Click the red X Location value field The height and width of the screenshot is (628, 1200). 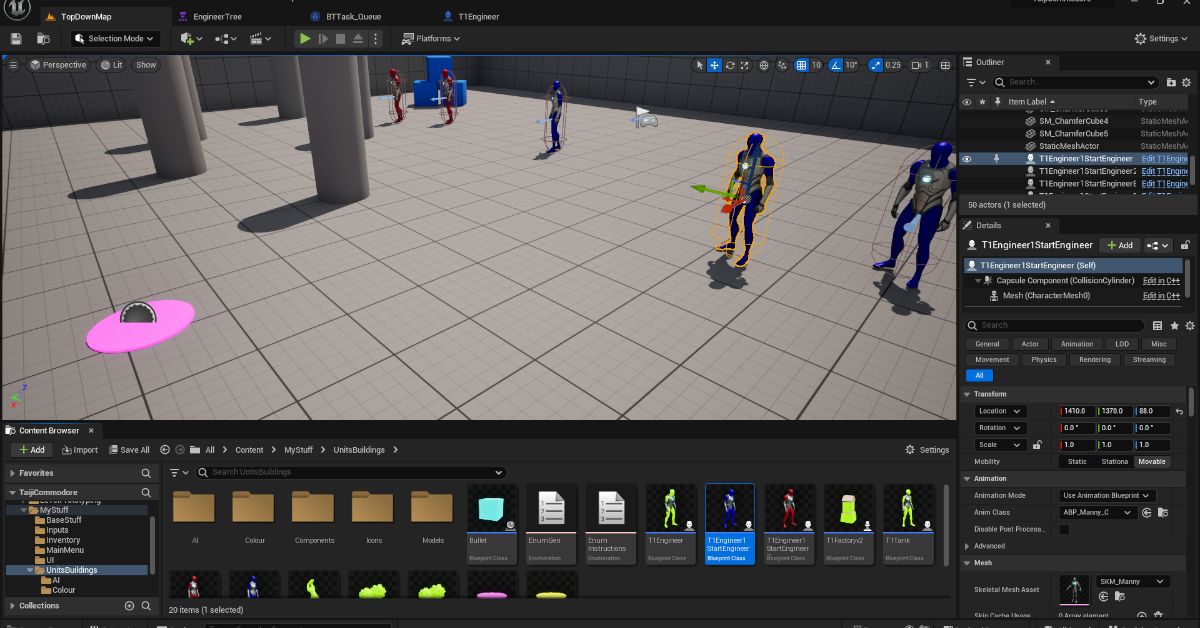1076,411
